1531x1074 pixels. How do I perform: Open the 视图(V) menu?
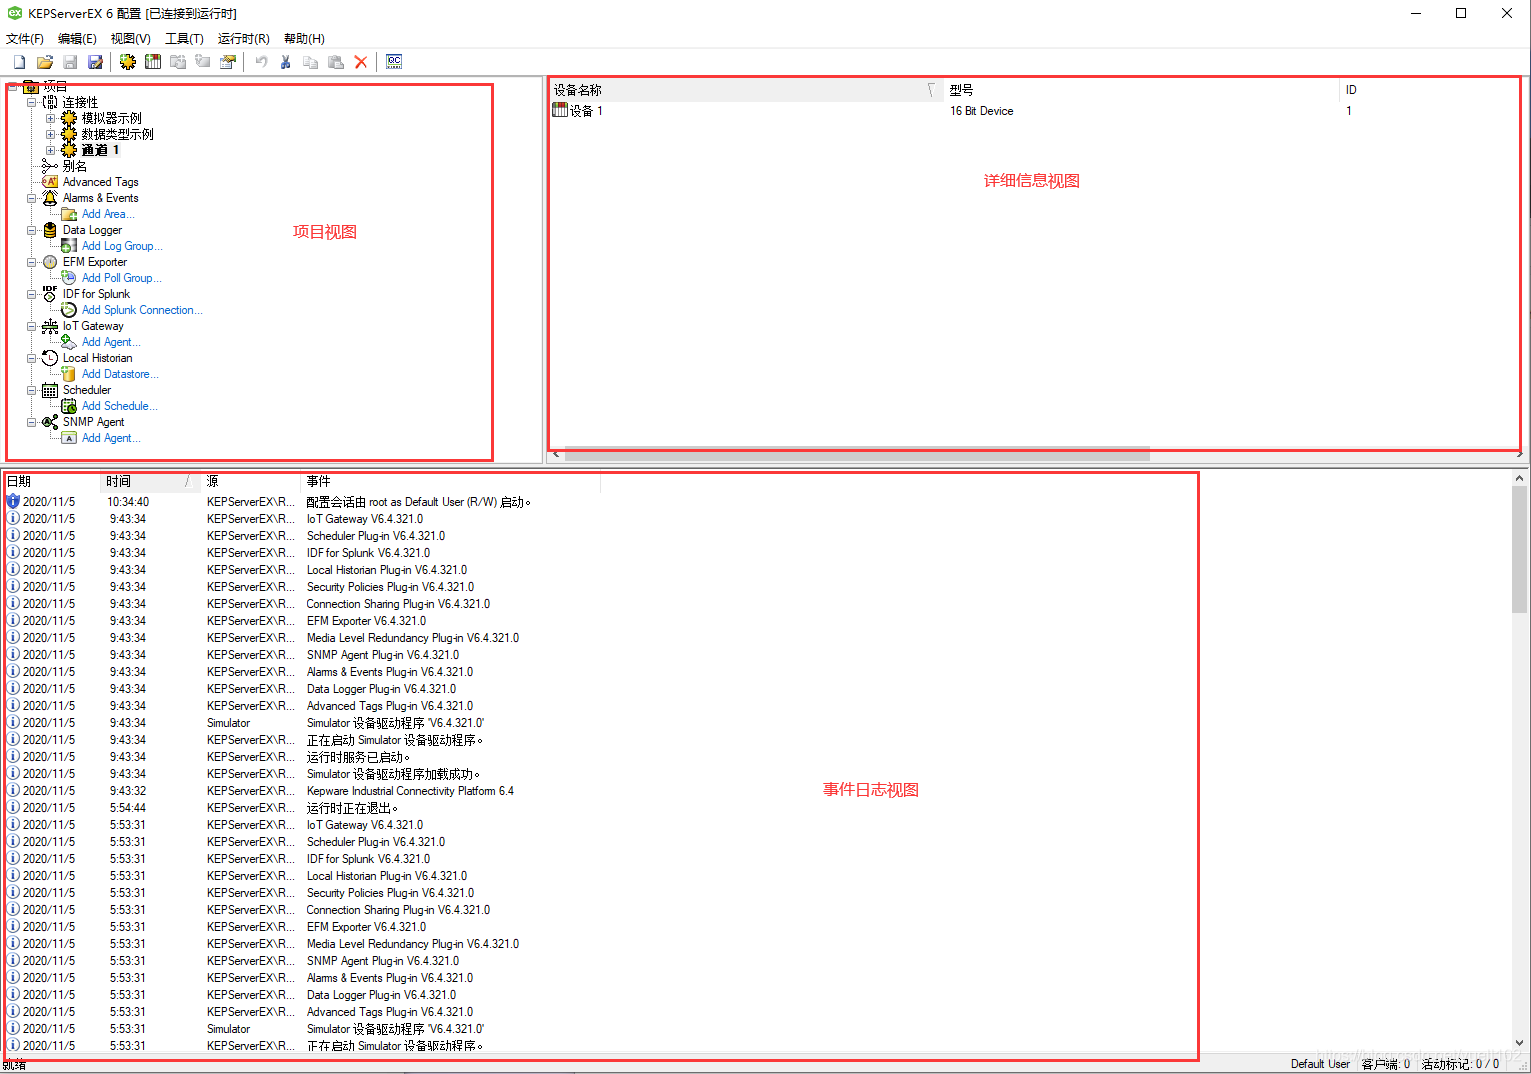131,39
